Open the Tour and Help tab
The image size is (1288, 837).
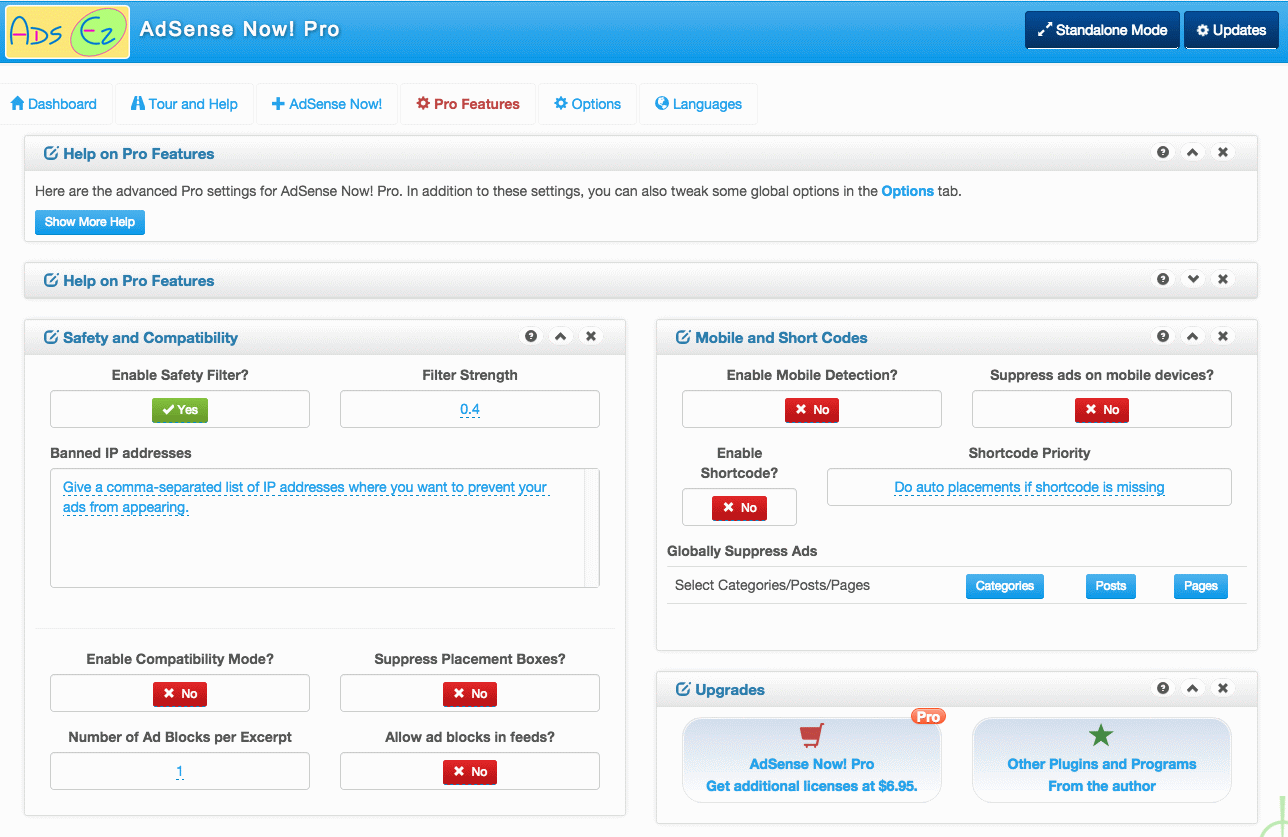184,104
